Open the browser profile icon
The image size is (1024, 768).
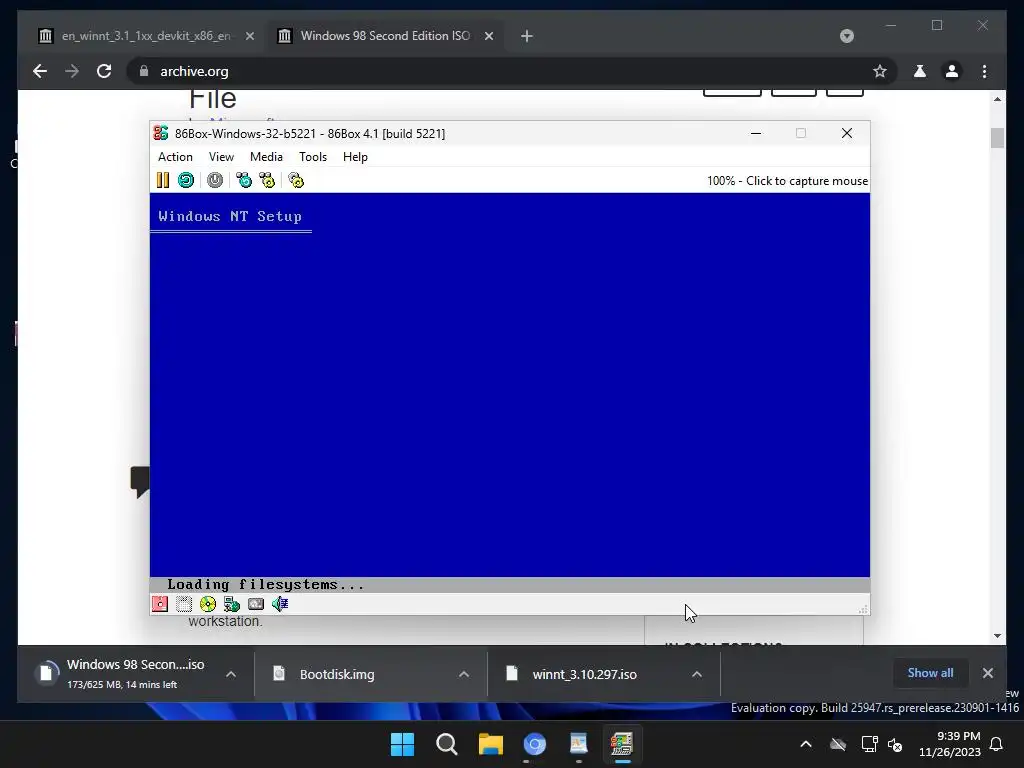(952, 71)
